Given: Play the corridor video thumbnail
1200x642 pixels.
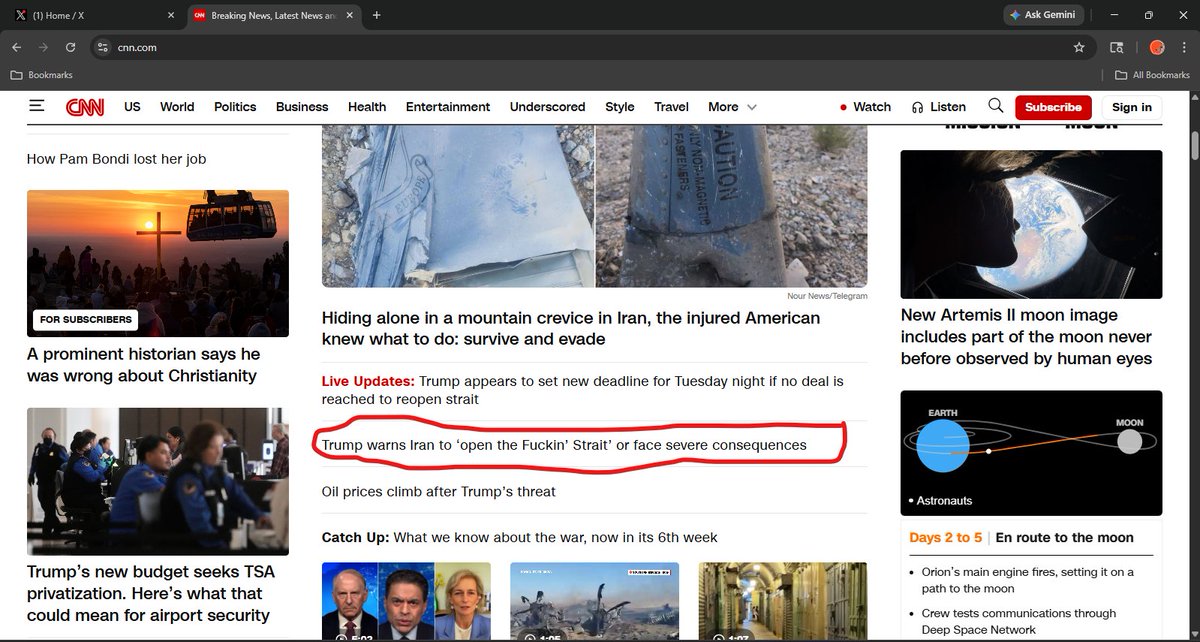Looking at the screenshot, I should [782, 601].
